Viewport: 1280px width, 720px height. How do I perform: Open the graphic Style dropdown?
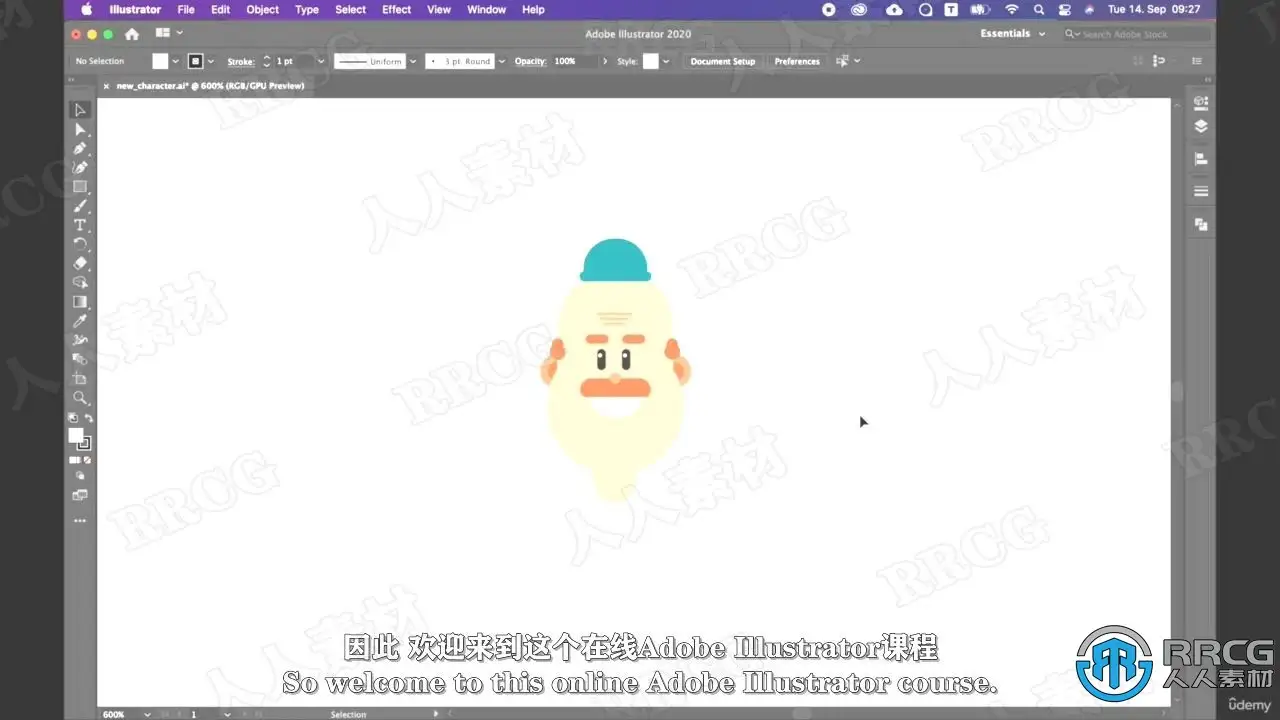tap(666, 61)
